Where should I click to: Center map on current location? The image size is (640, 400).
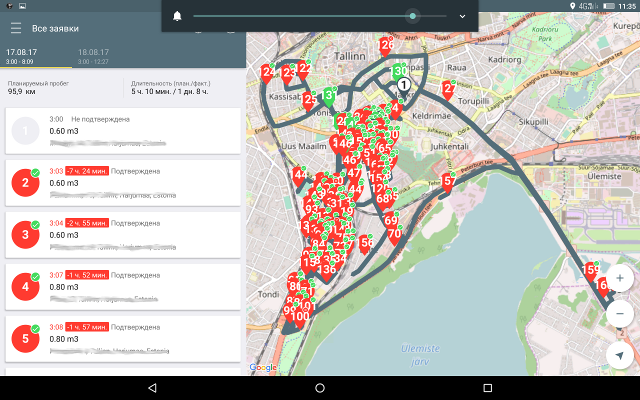(620, 354)
